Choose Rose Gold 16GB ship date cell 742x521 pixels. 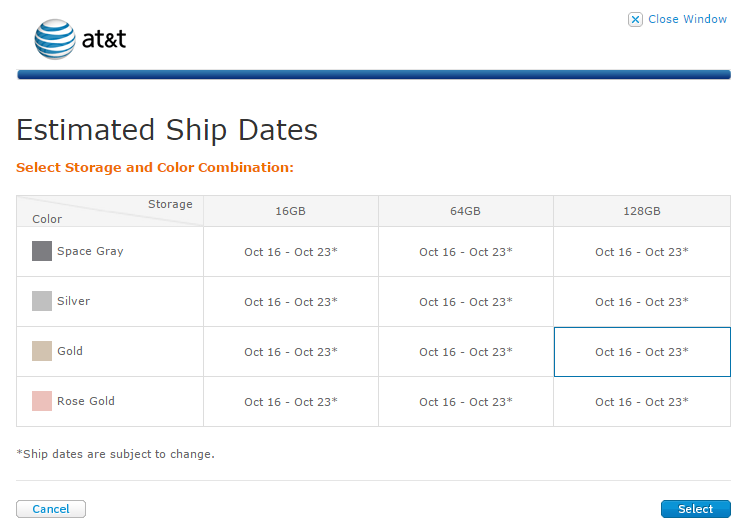point(291,402)
